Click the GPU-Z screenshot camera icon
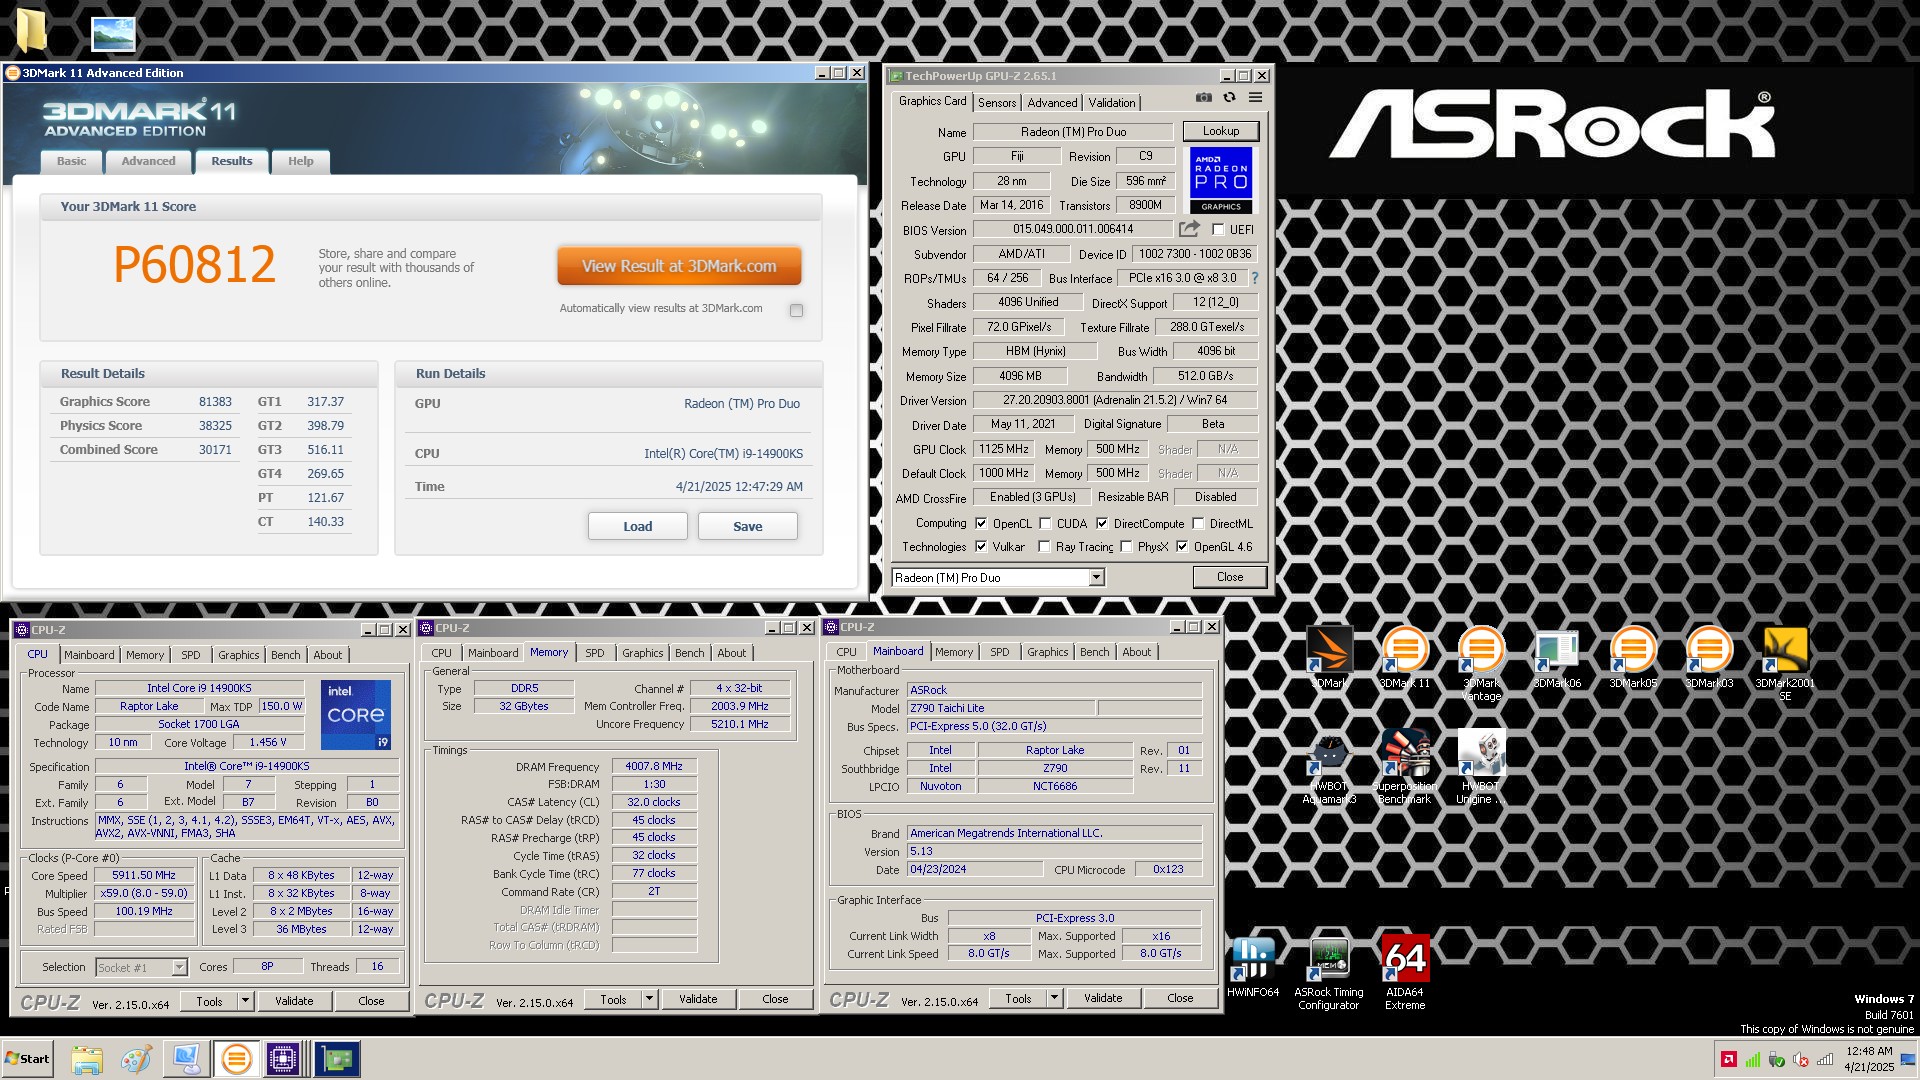 point(1203,98)
